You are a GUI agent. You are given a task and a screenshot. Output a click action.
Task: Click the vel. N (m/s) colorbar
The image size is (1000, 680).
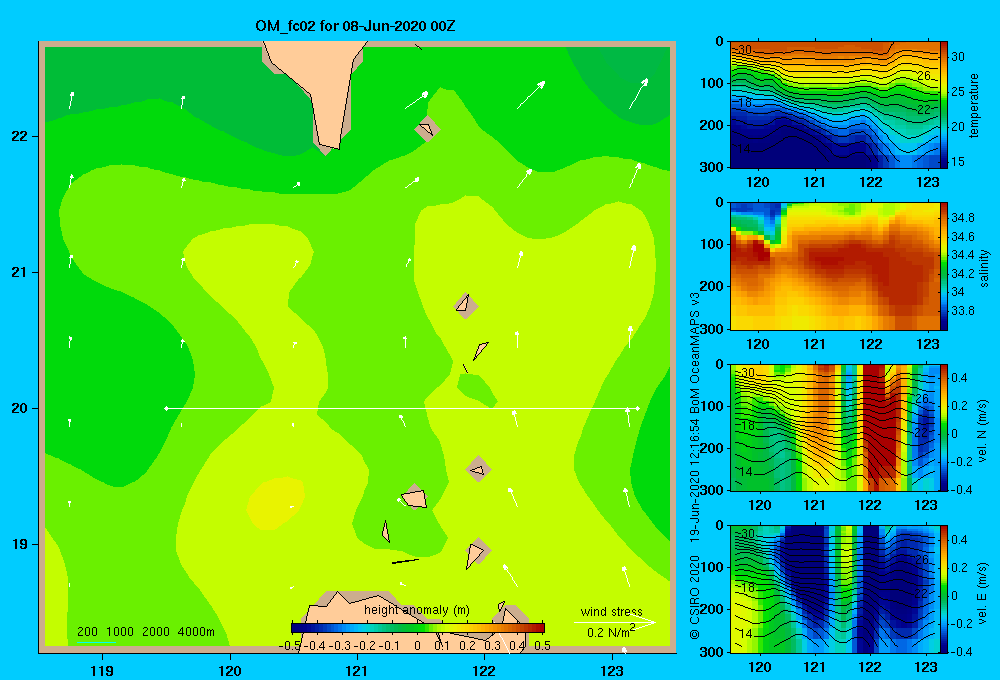tap(944, 427)
